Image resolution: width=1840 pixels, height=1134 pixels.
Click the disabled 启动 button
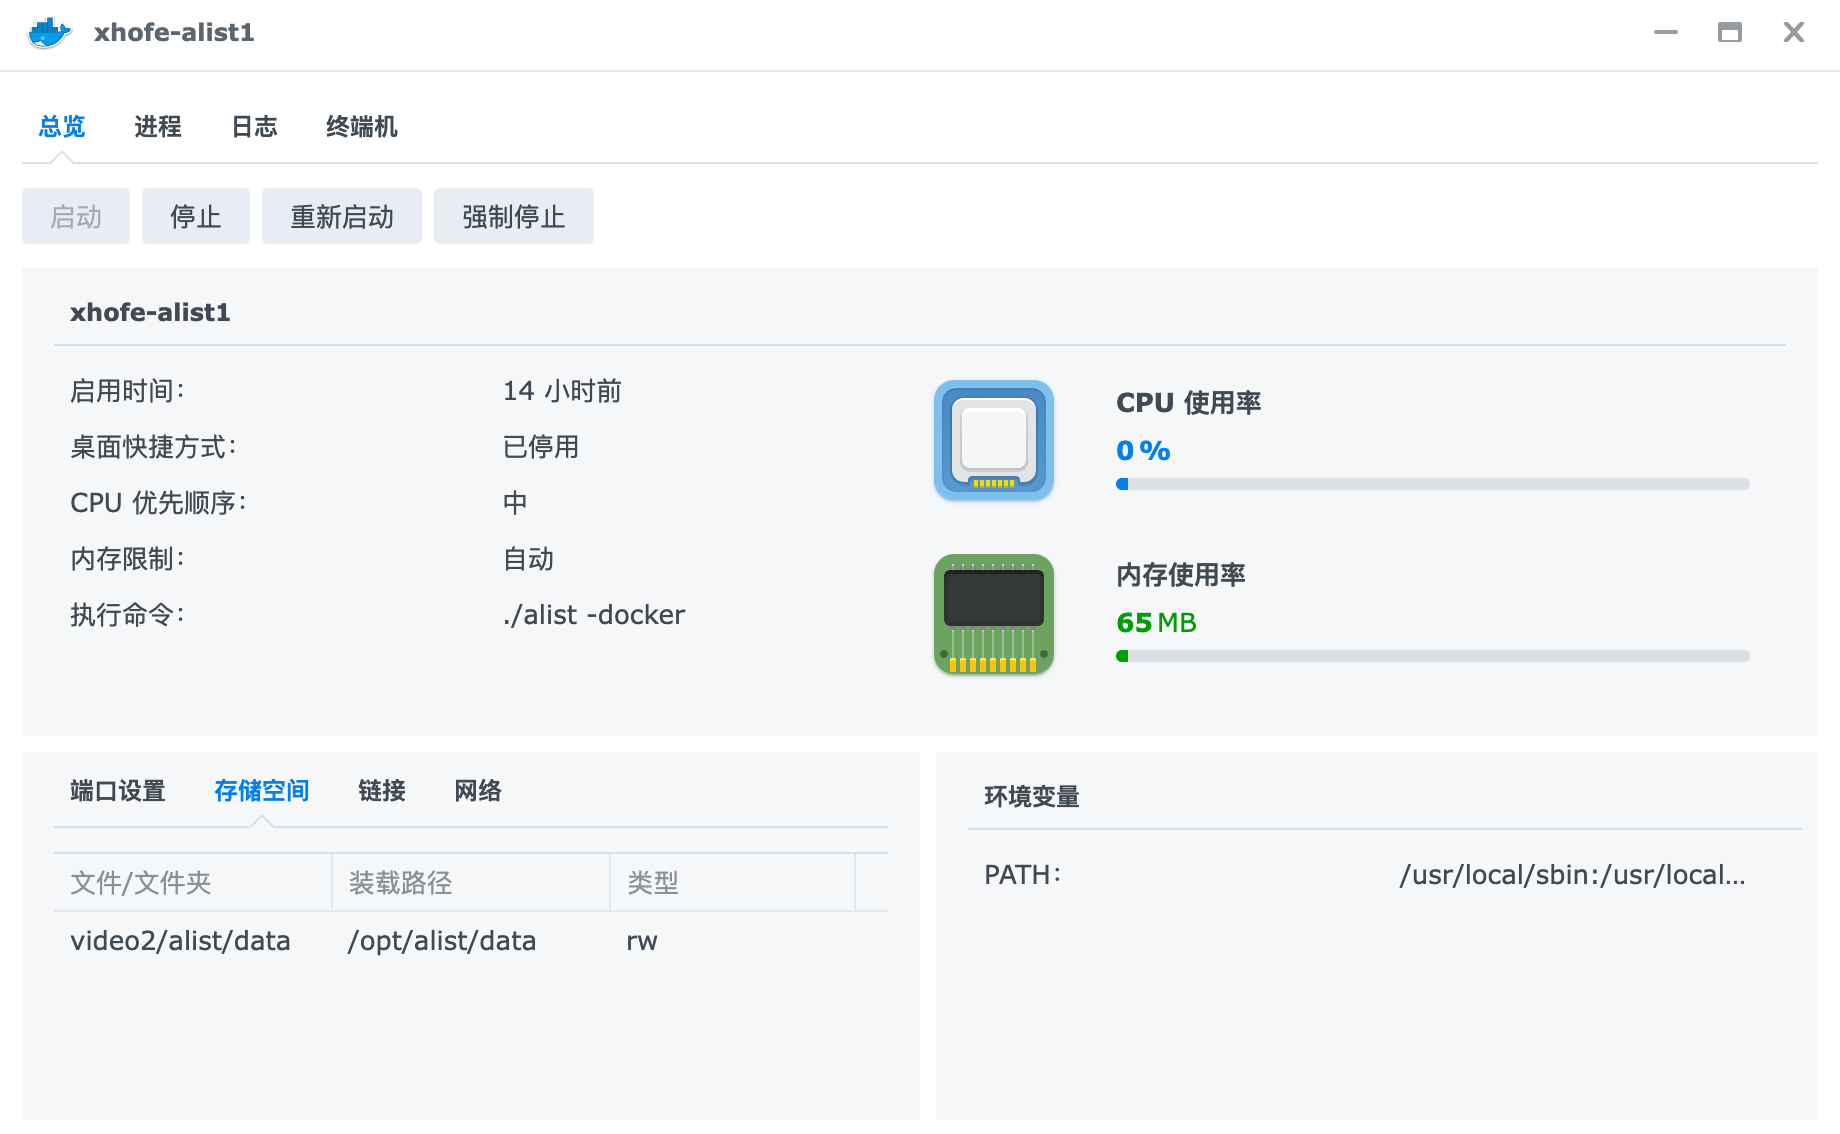(x=76, y=216)
